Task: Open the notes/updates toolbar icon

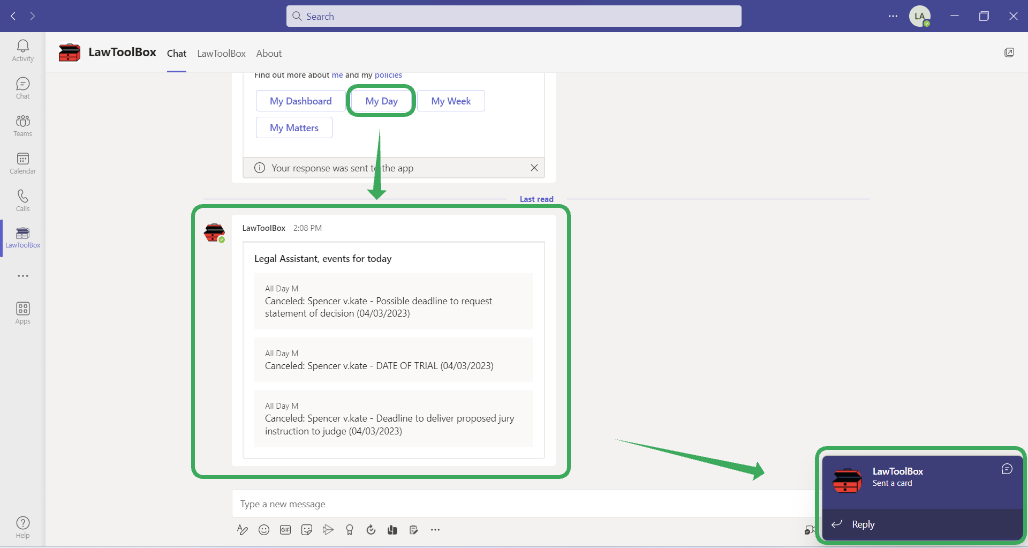Action: (414, 530)
